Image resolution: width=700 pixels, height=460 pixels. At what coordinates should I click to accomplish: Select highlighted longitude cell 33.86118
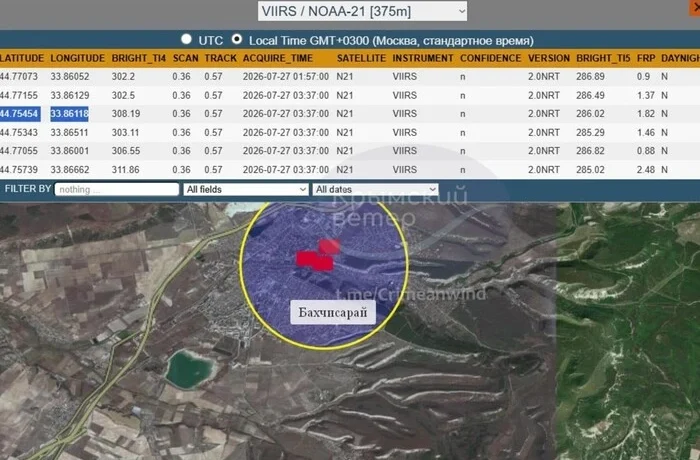pyautogui.click(x=69, y=114)
